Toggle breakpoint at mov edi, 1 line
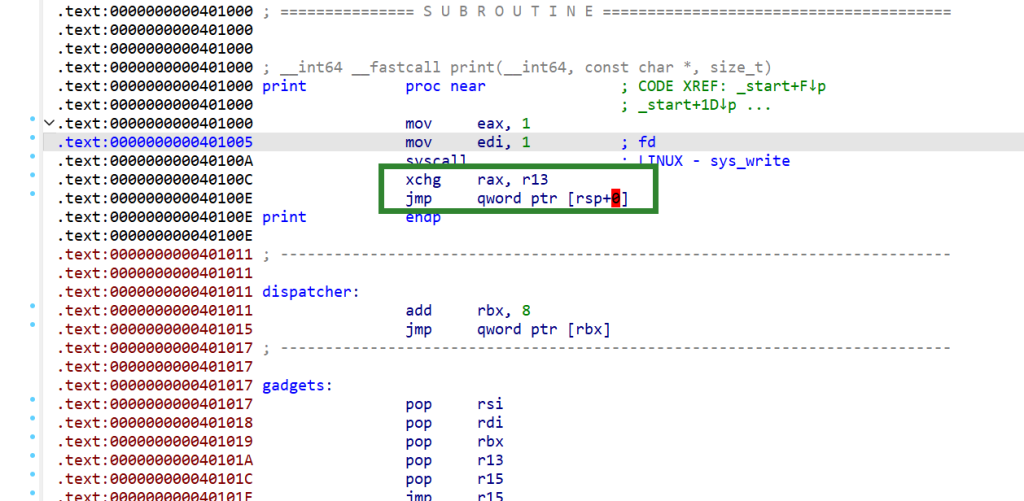 tap(33, 142)
